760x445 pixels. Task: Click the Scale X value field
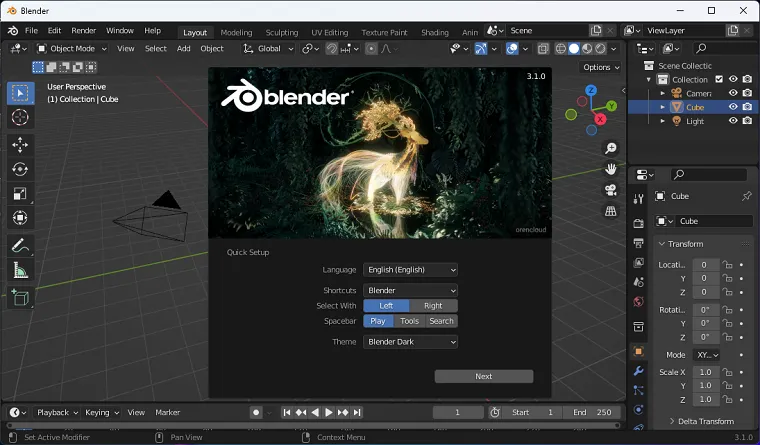706,372
